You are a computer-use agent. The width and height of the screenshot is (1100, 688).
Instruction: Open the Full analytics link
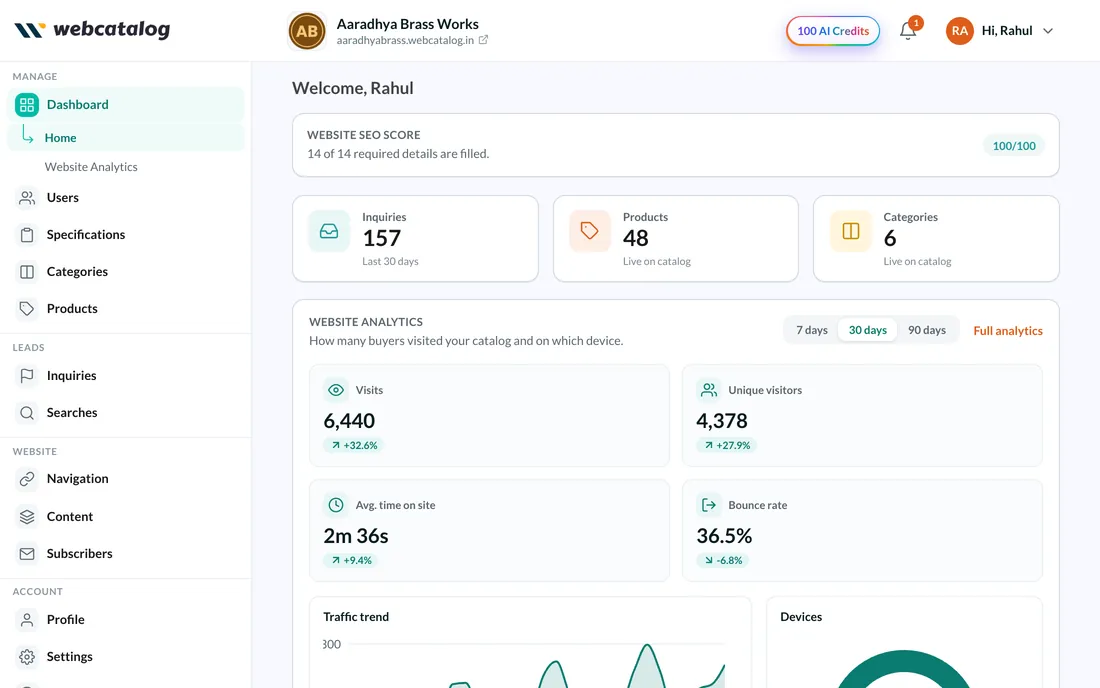[x=1008, y=330]
